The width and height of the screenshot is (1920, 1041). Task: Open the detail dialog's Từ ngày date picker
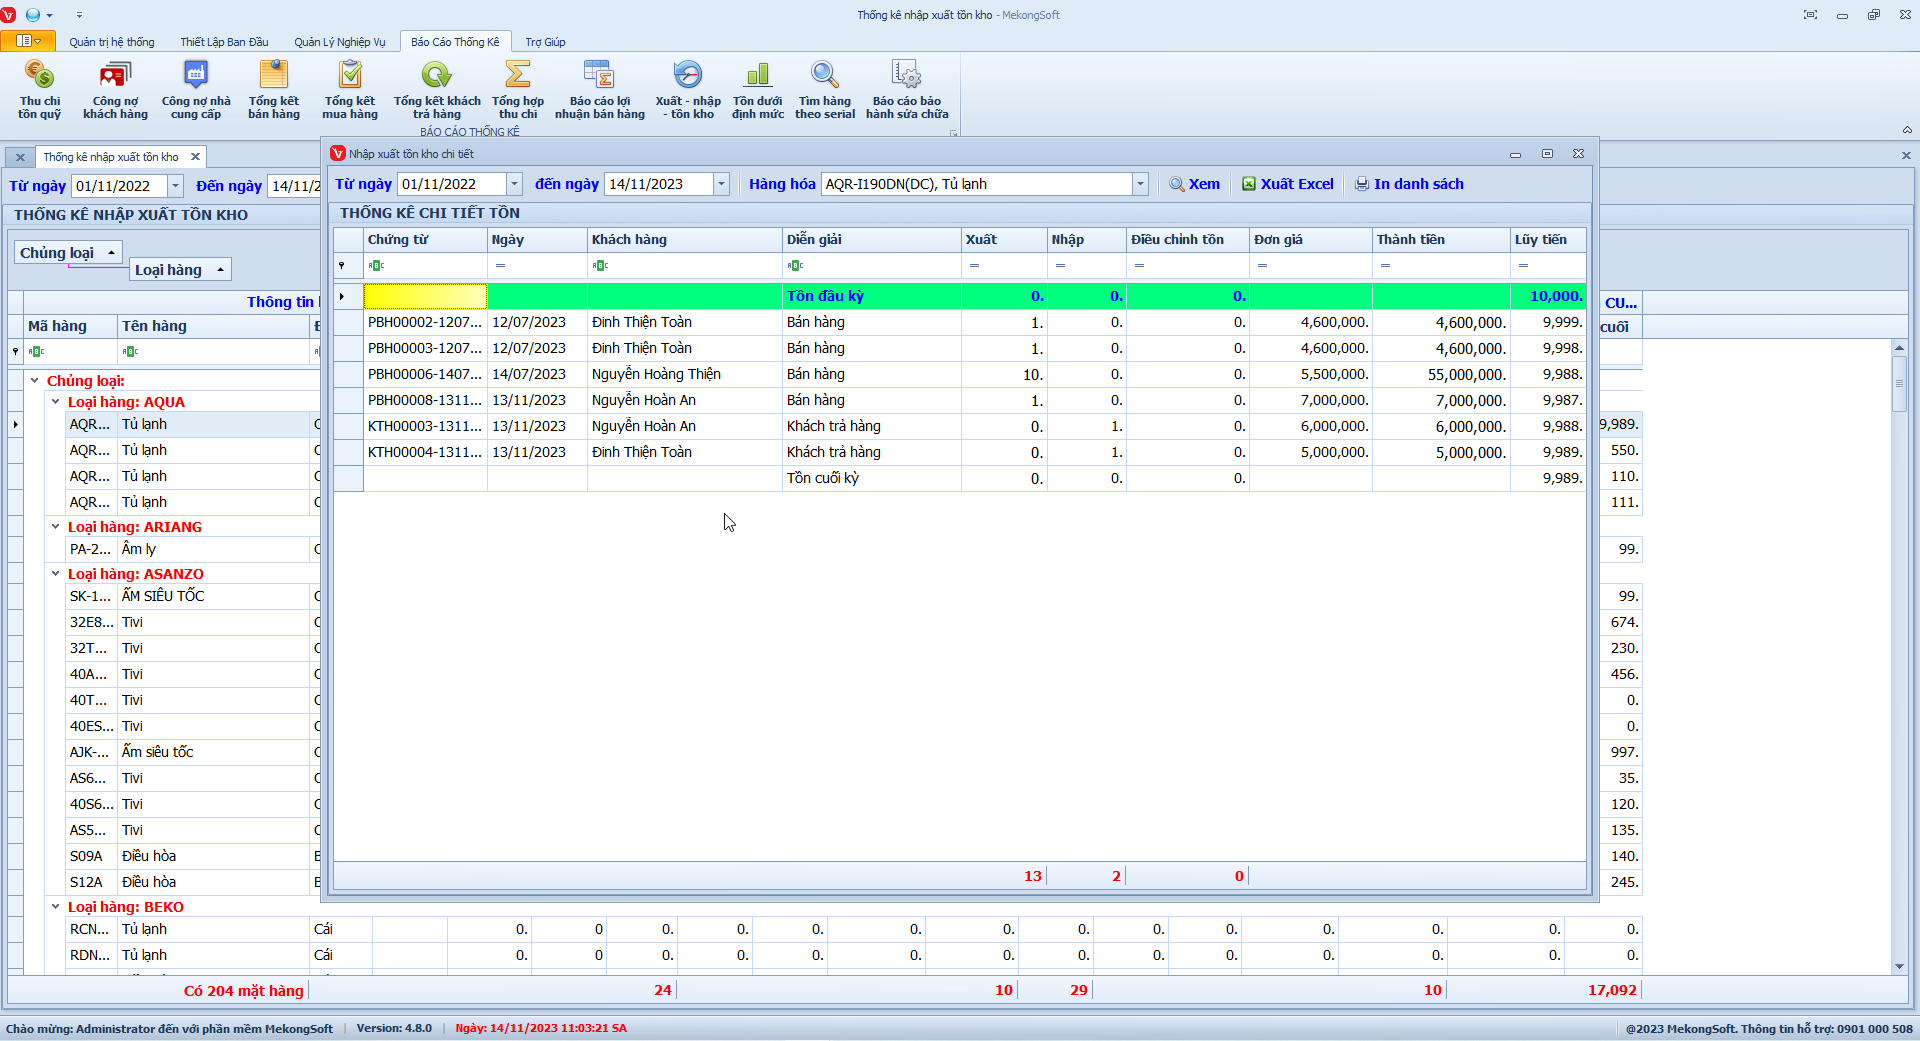pyautogui.click(x=514, y=184)
